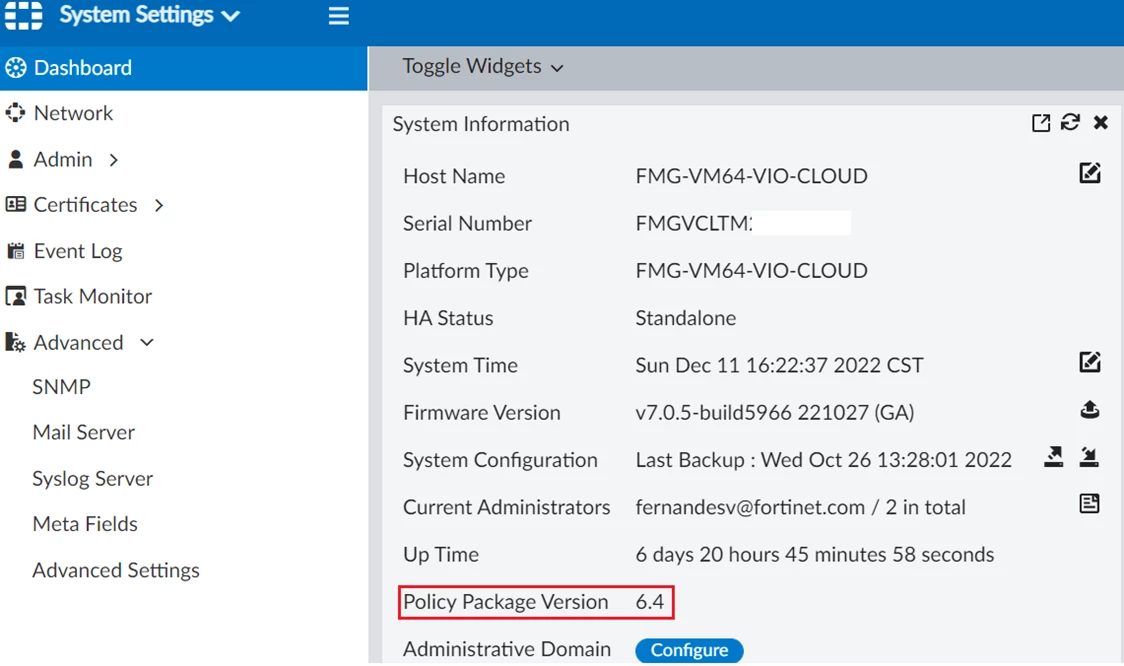Click the Advanced menu label

click(78, 343)
